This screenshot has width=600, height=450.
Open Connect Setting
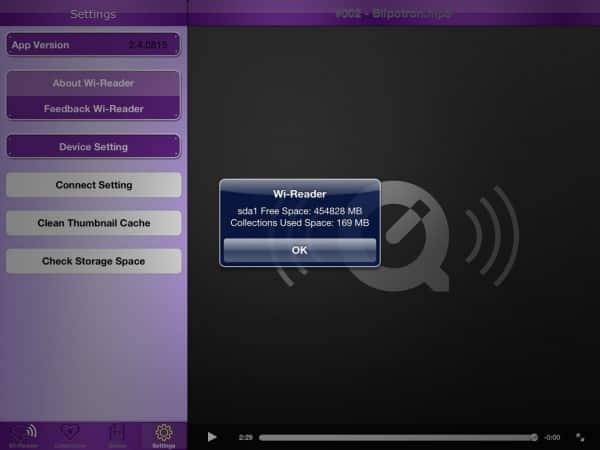click(x=94, y=185)
